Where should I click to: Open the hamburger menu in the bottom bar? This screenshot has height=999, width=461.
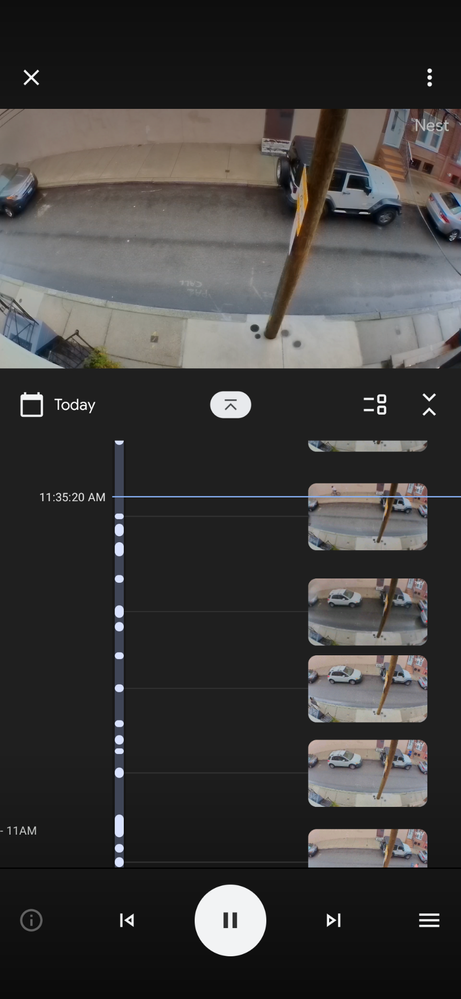429,920
